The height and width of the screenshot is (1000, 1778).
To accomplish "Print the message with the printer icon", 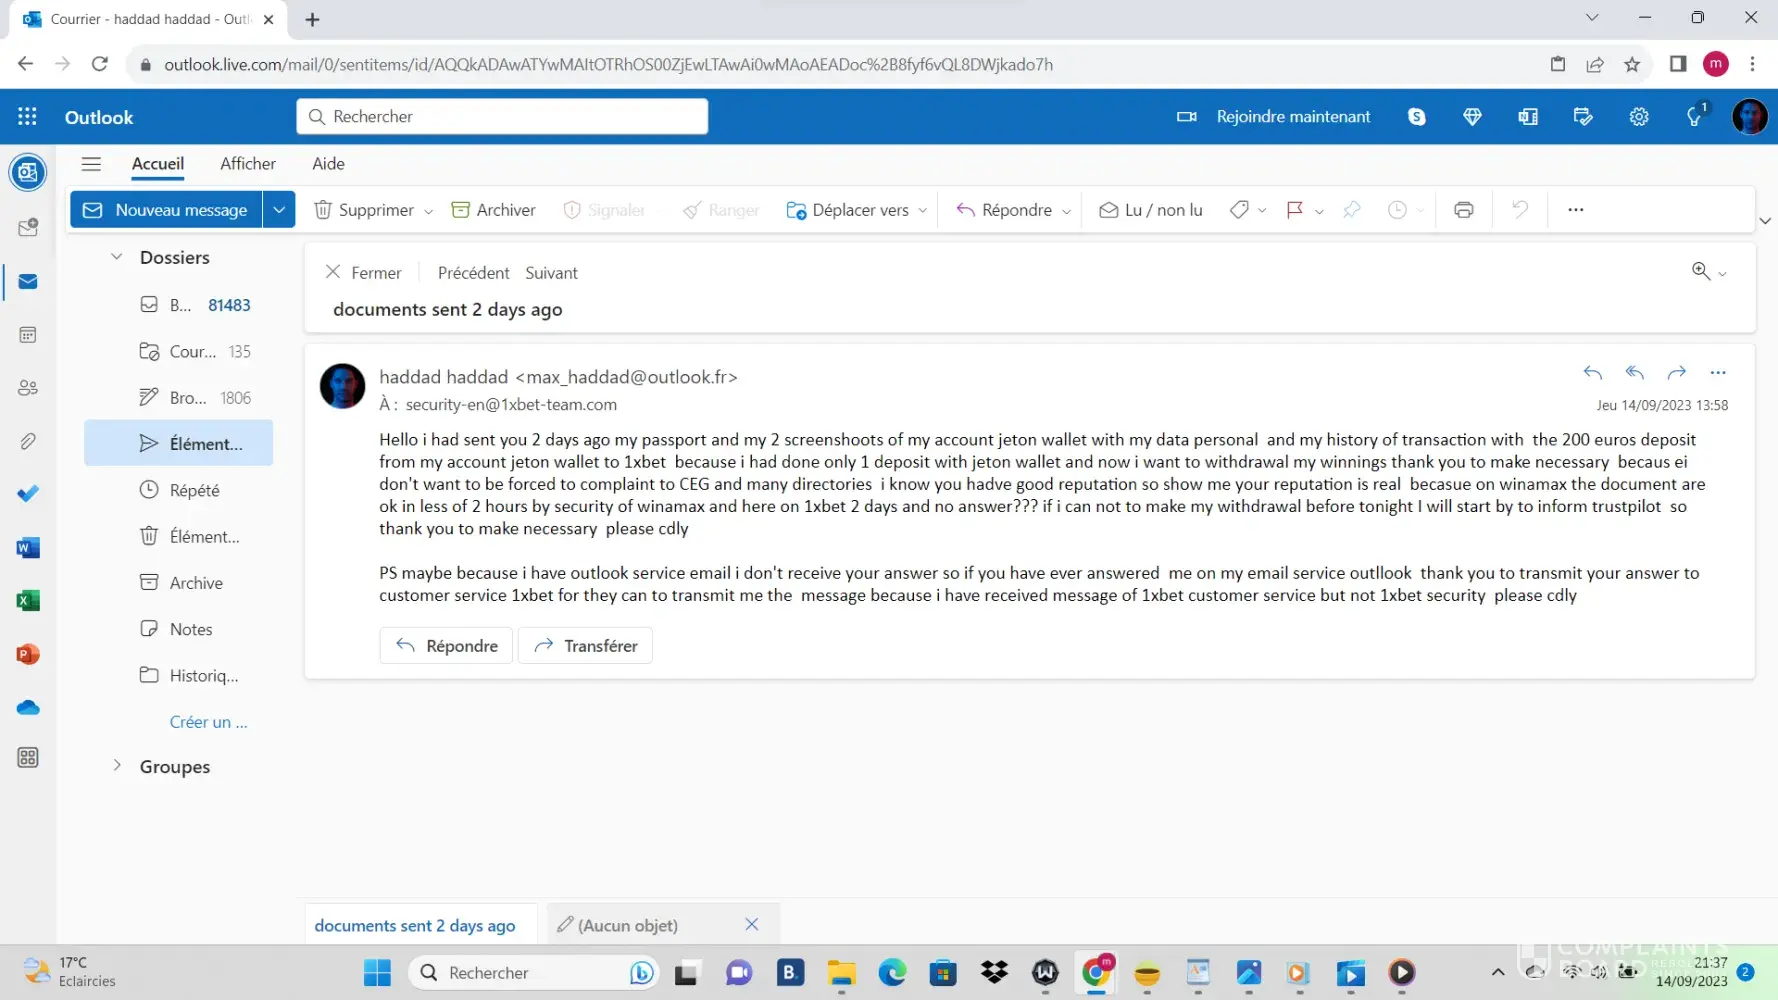I will pyautogui.click(x=1463, y=210).
